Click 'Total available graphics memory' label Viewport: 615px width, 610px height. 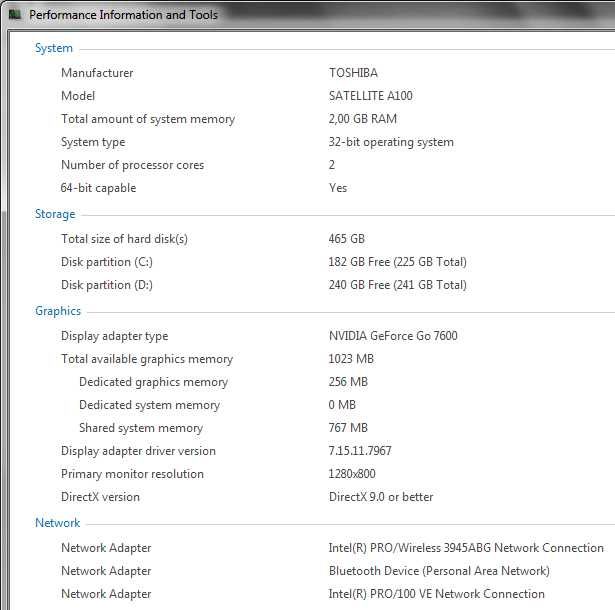coord(147,359)
